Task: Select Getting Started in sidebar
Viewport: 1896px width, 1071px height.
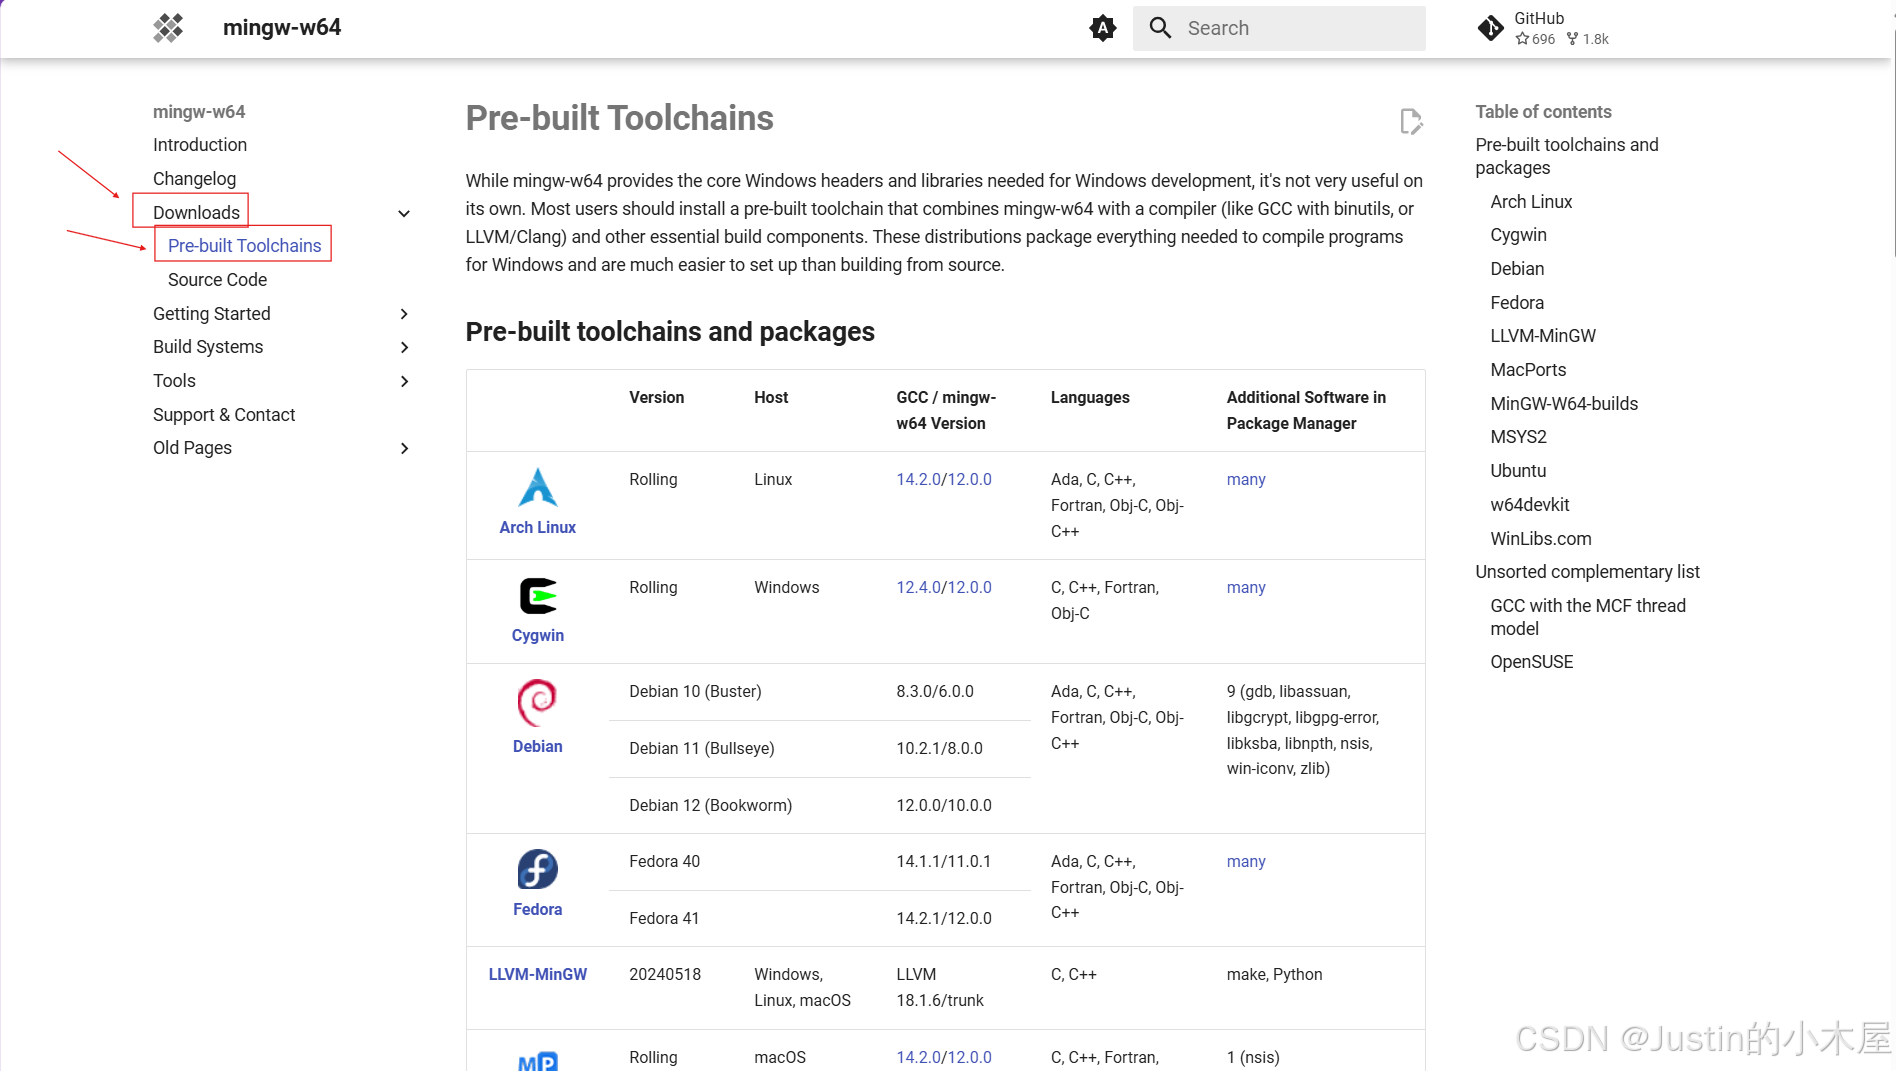Action: (211, 314)
